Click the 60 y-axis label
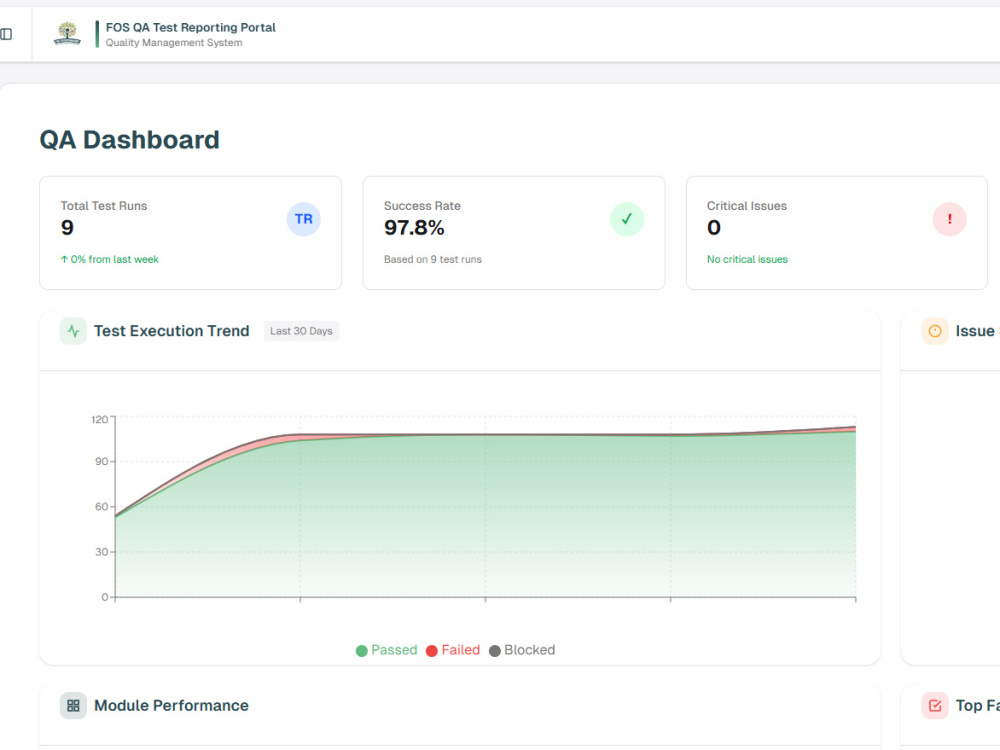1000x750 pixels. pyautogui.click(x=101, y=507)
